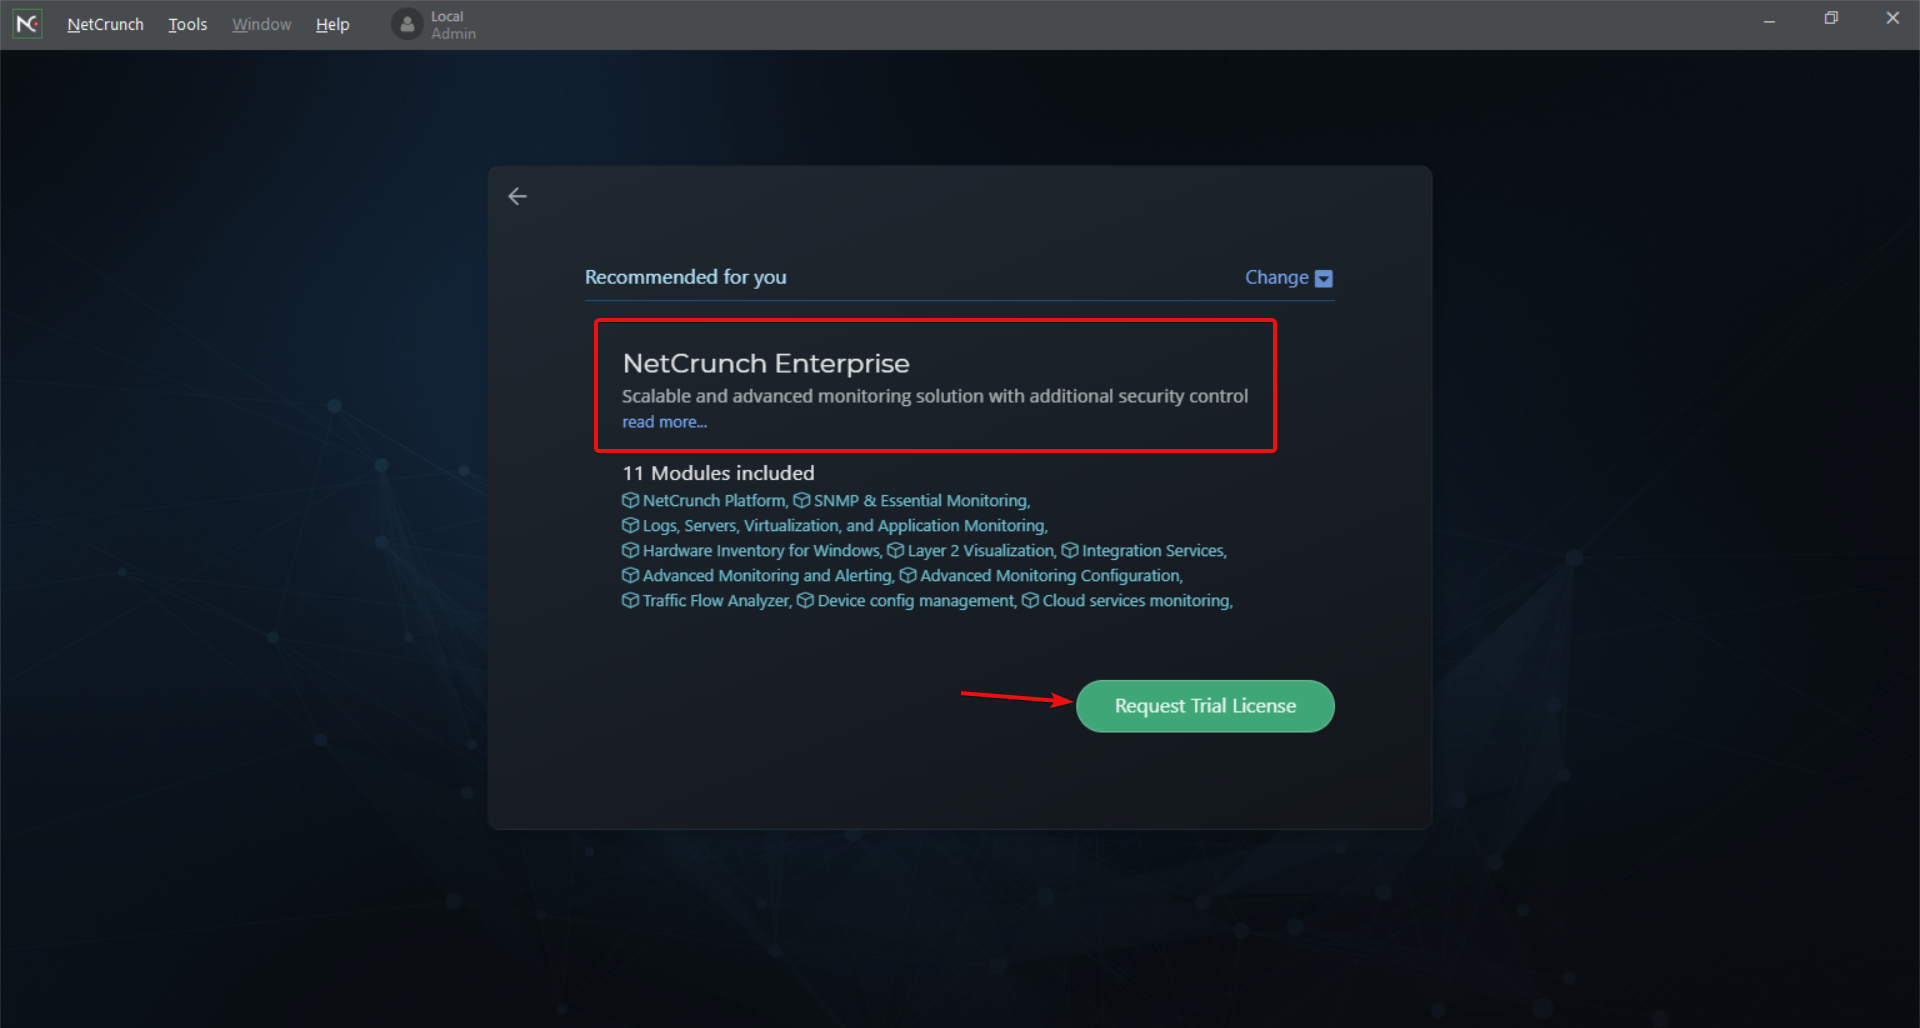Open the Help menu

tap(332, 24)
